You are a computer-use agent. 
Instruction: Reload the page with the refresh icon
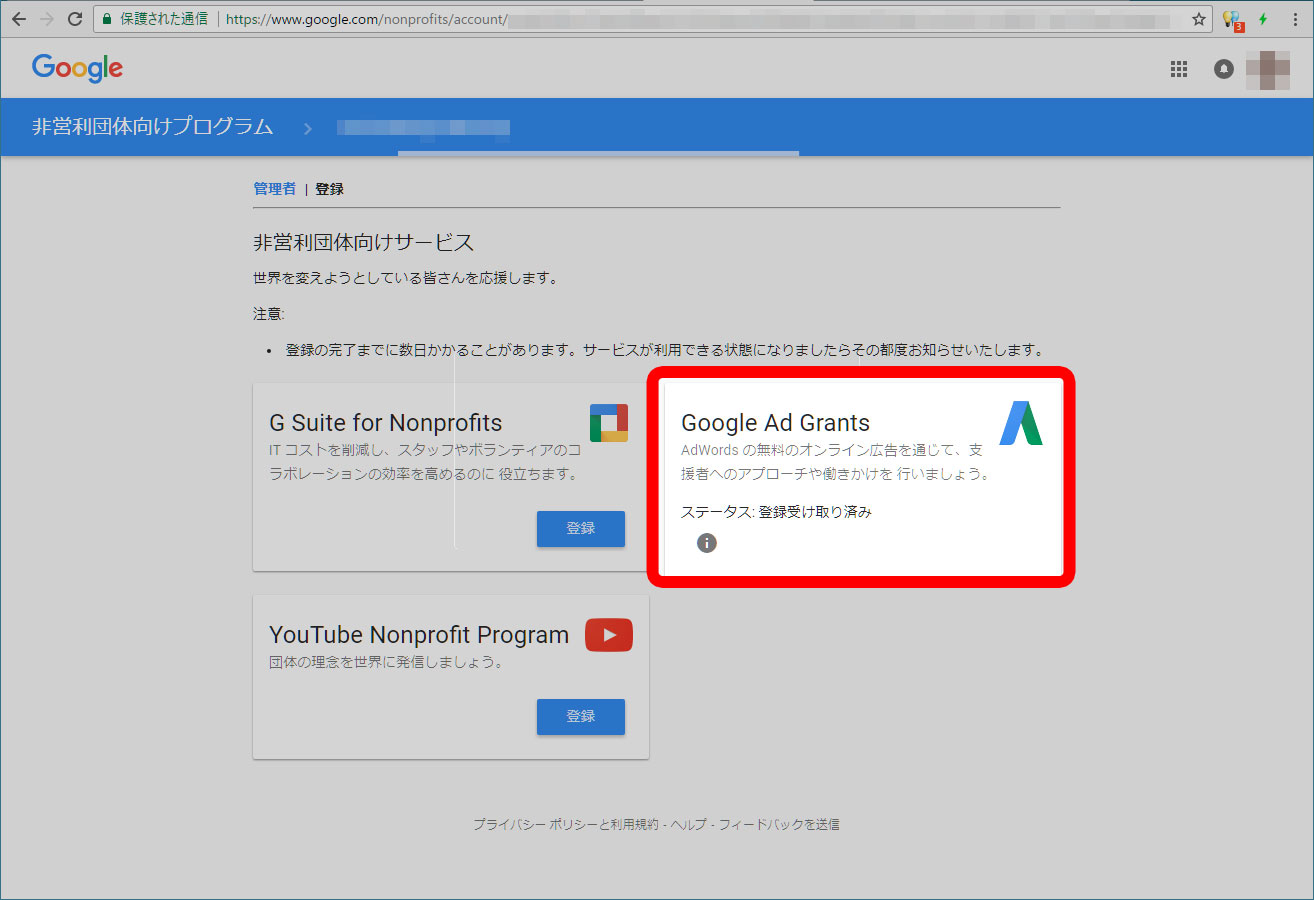tap(75, 19)
